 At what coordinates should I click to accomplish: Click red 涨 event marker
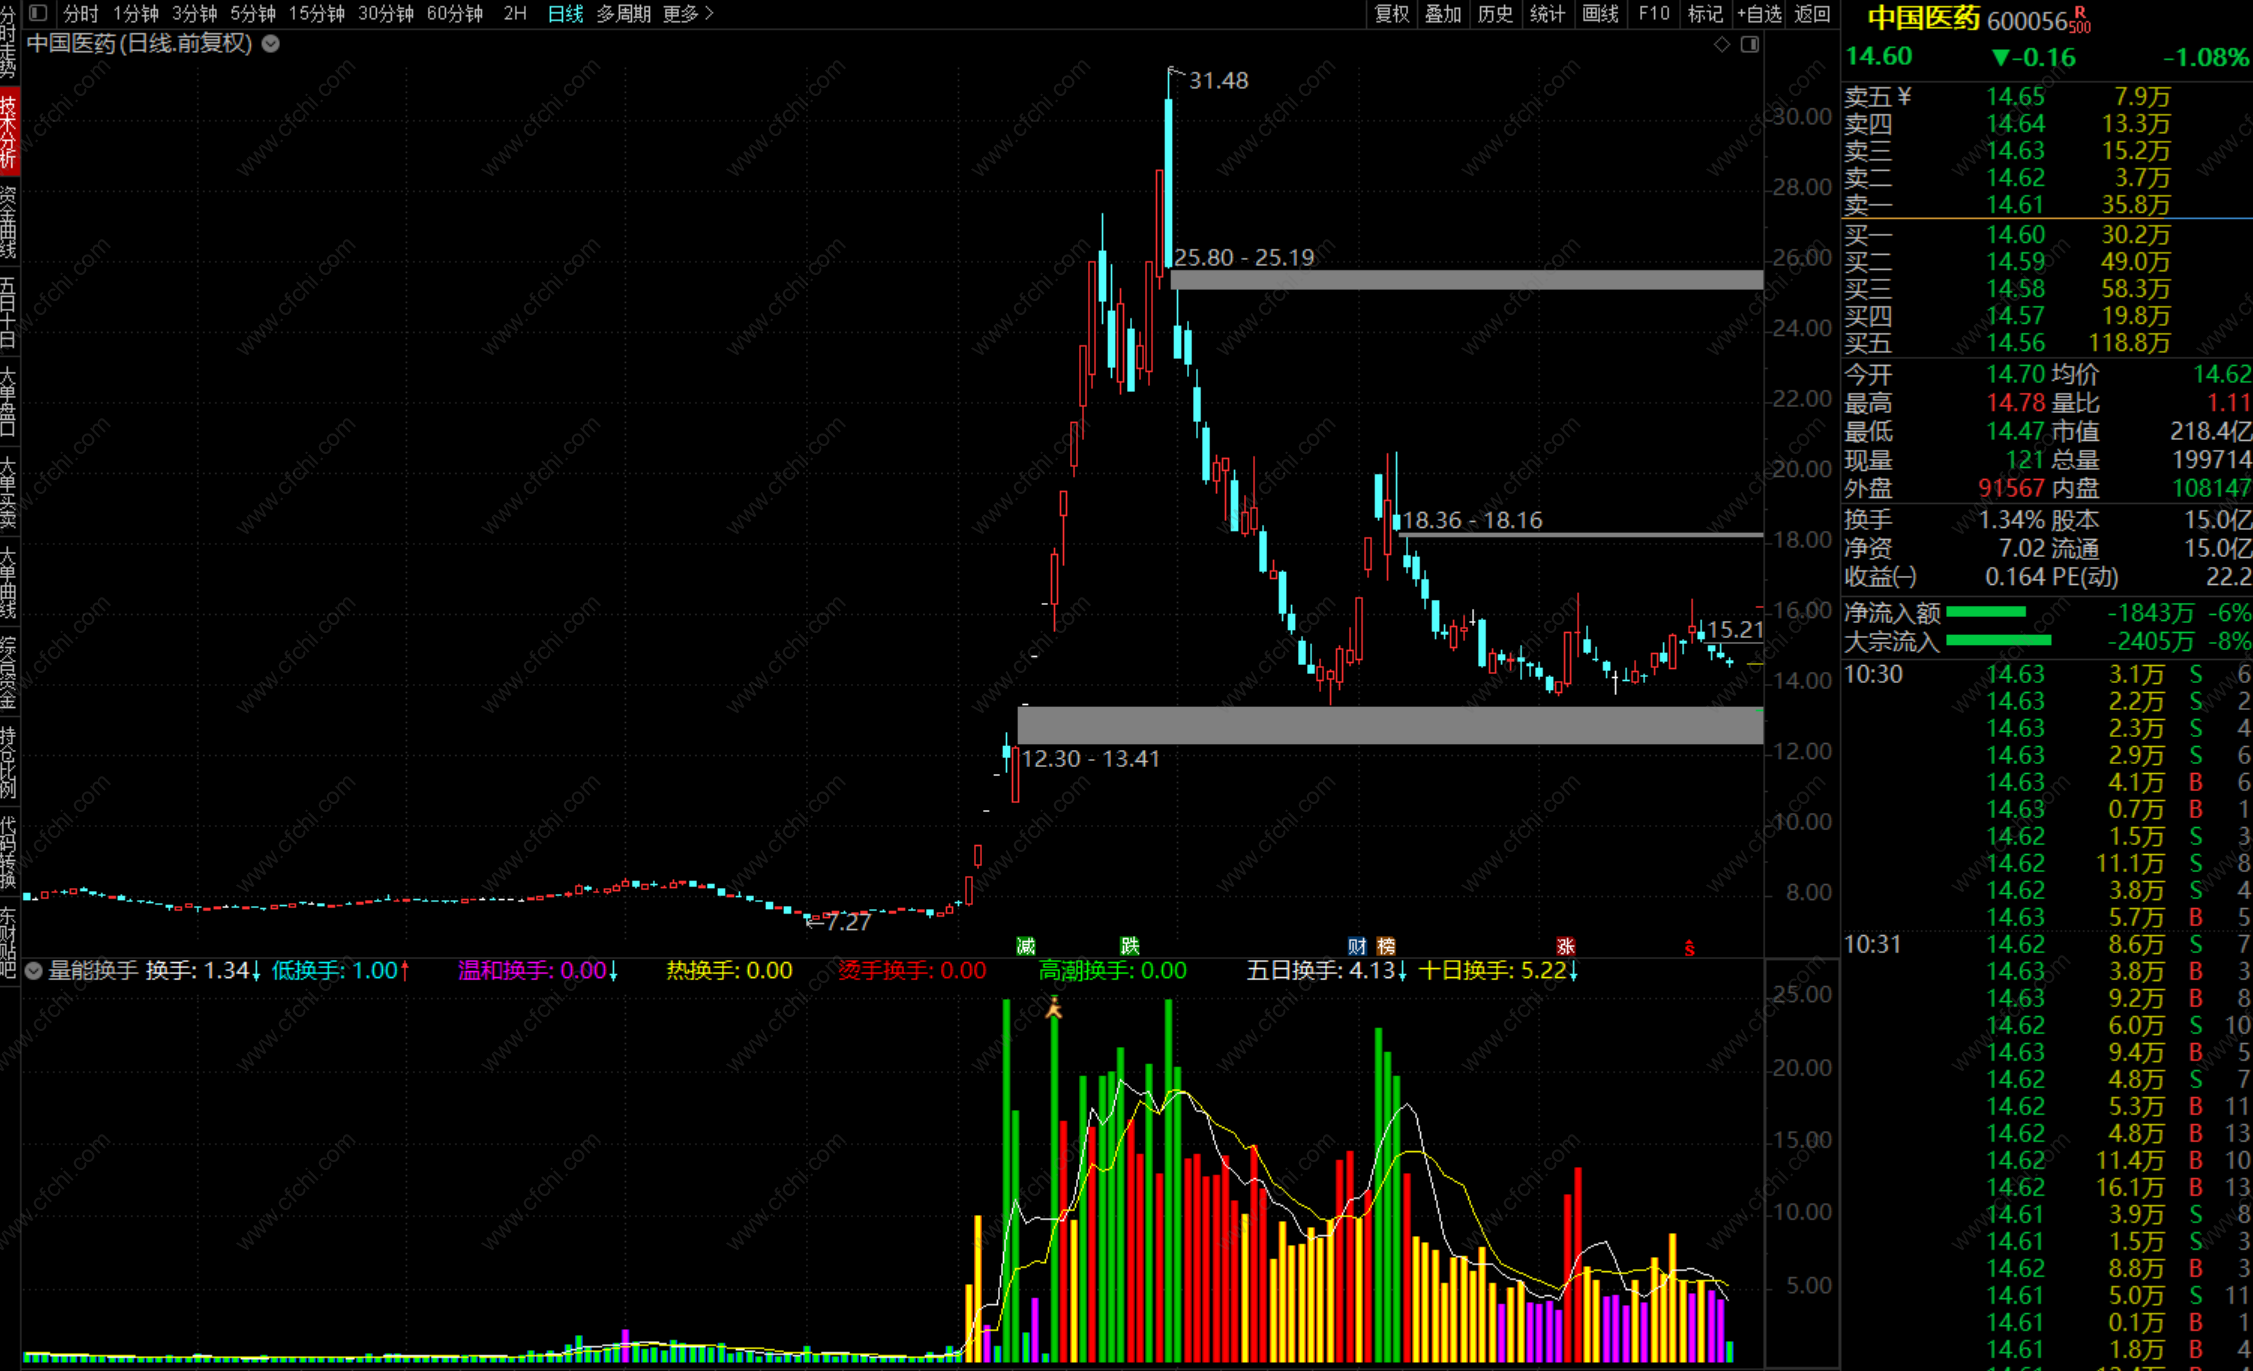pos(1565,946)
